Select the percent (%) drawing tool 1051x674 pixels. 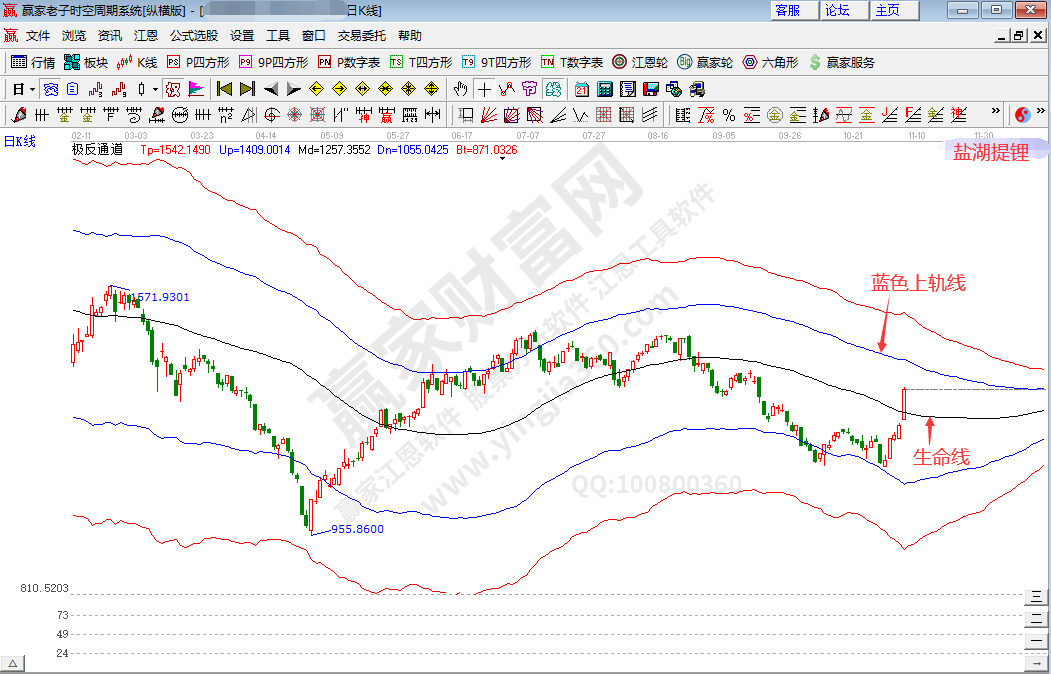pyautogui.click(x=729, y=114)
